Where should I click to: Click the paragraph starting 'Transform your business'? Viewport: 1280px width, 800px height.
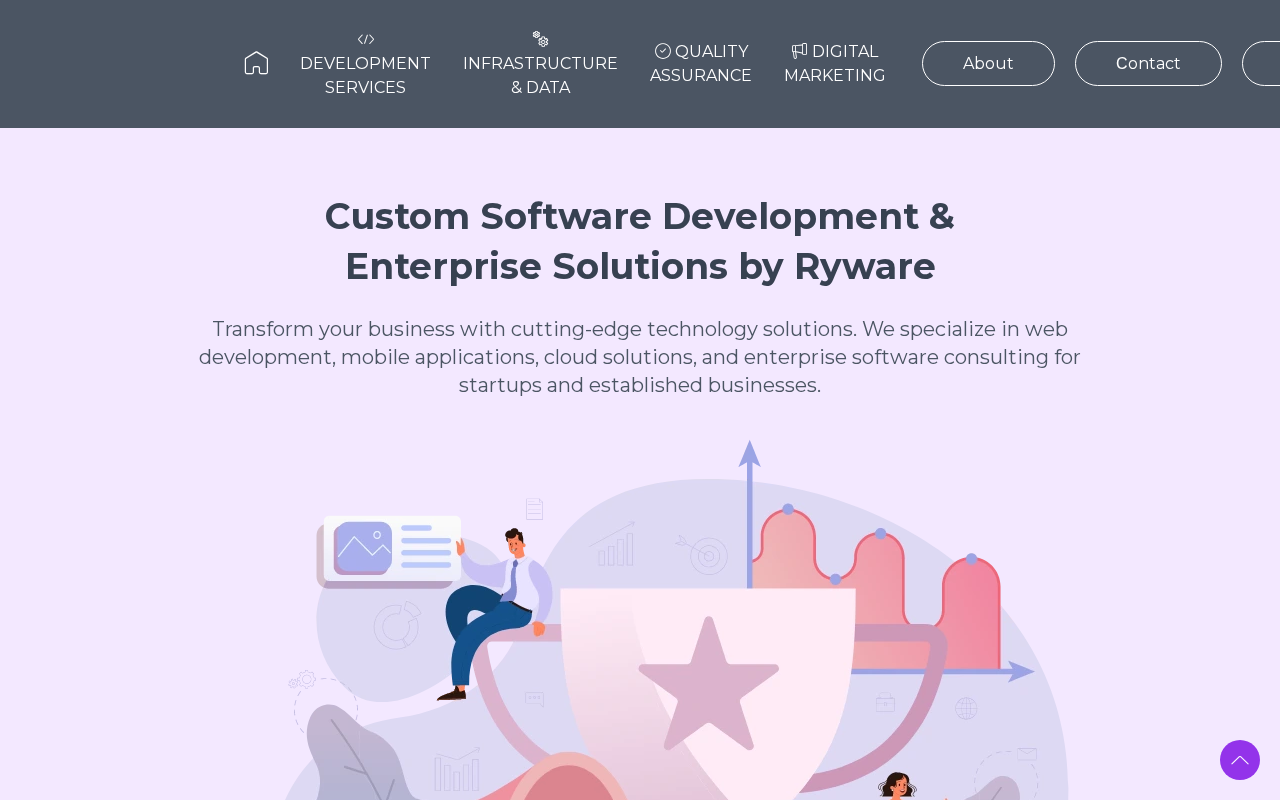(x=640, y=357)
